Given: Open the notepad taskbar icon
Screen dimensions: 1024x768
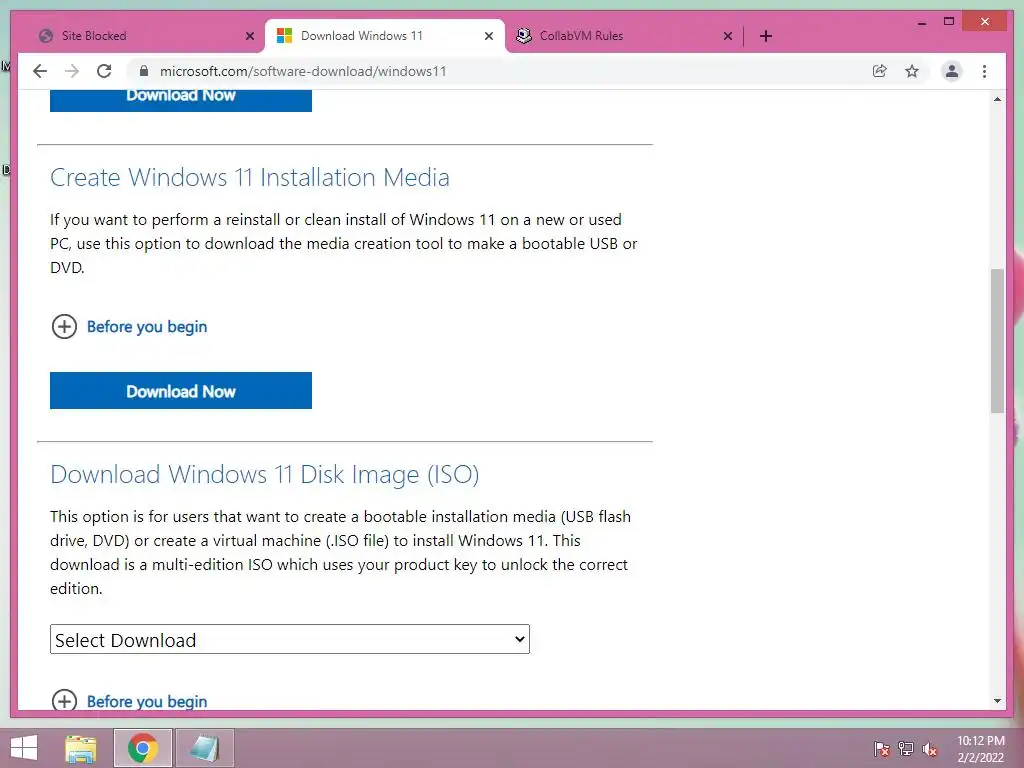Looking at the screenshot, I should pos(204,748).
